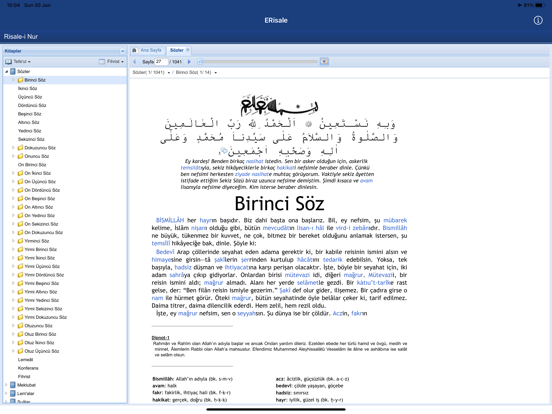Click the mübarek word link
This screenshot has width=552, height=414.
[x=395, y=220]
